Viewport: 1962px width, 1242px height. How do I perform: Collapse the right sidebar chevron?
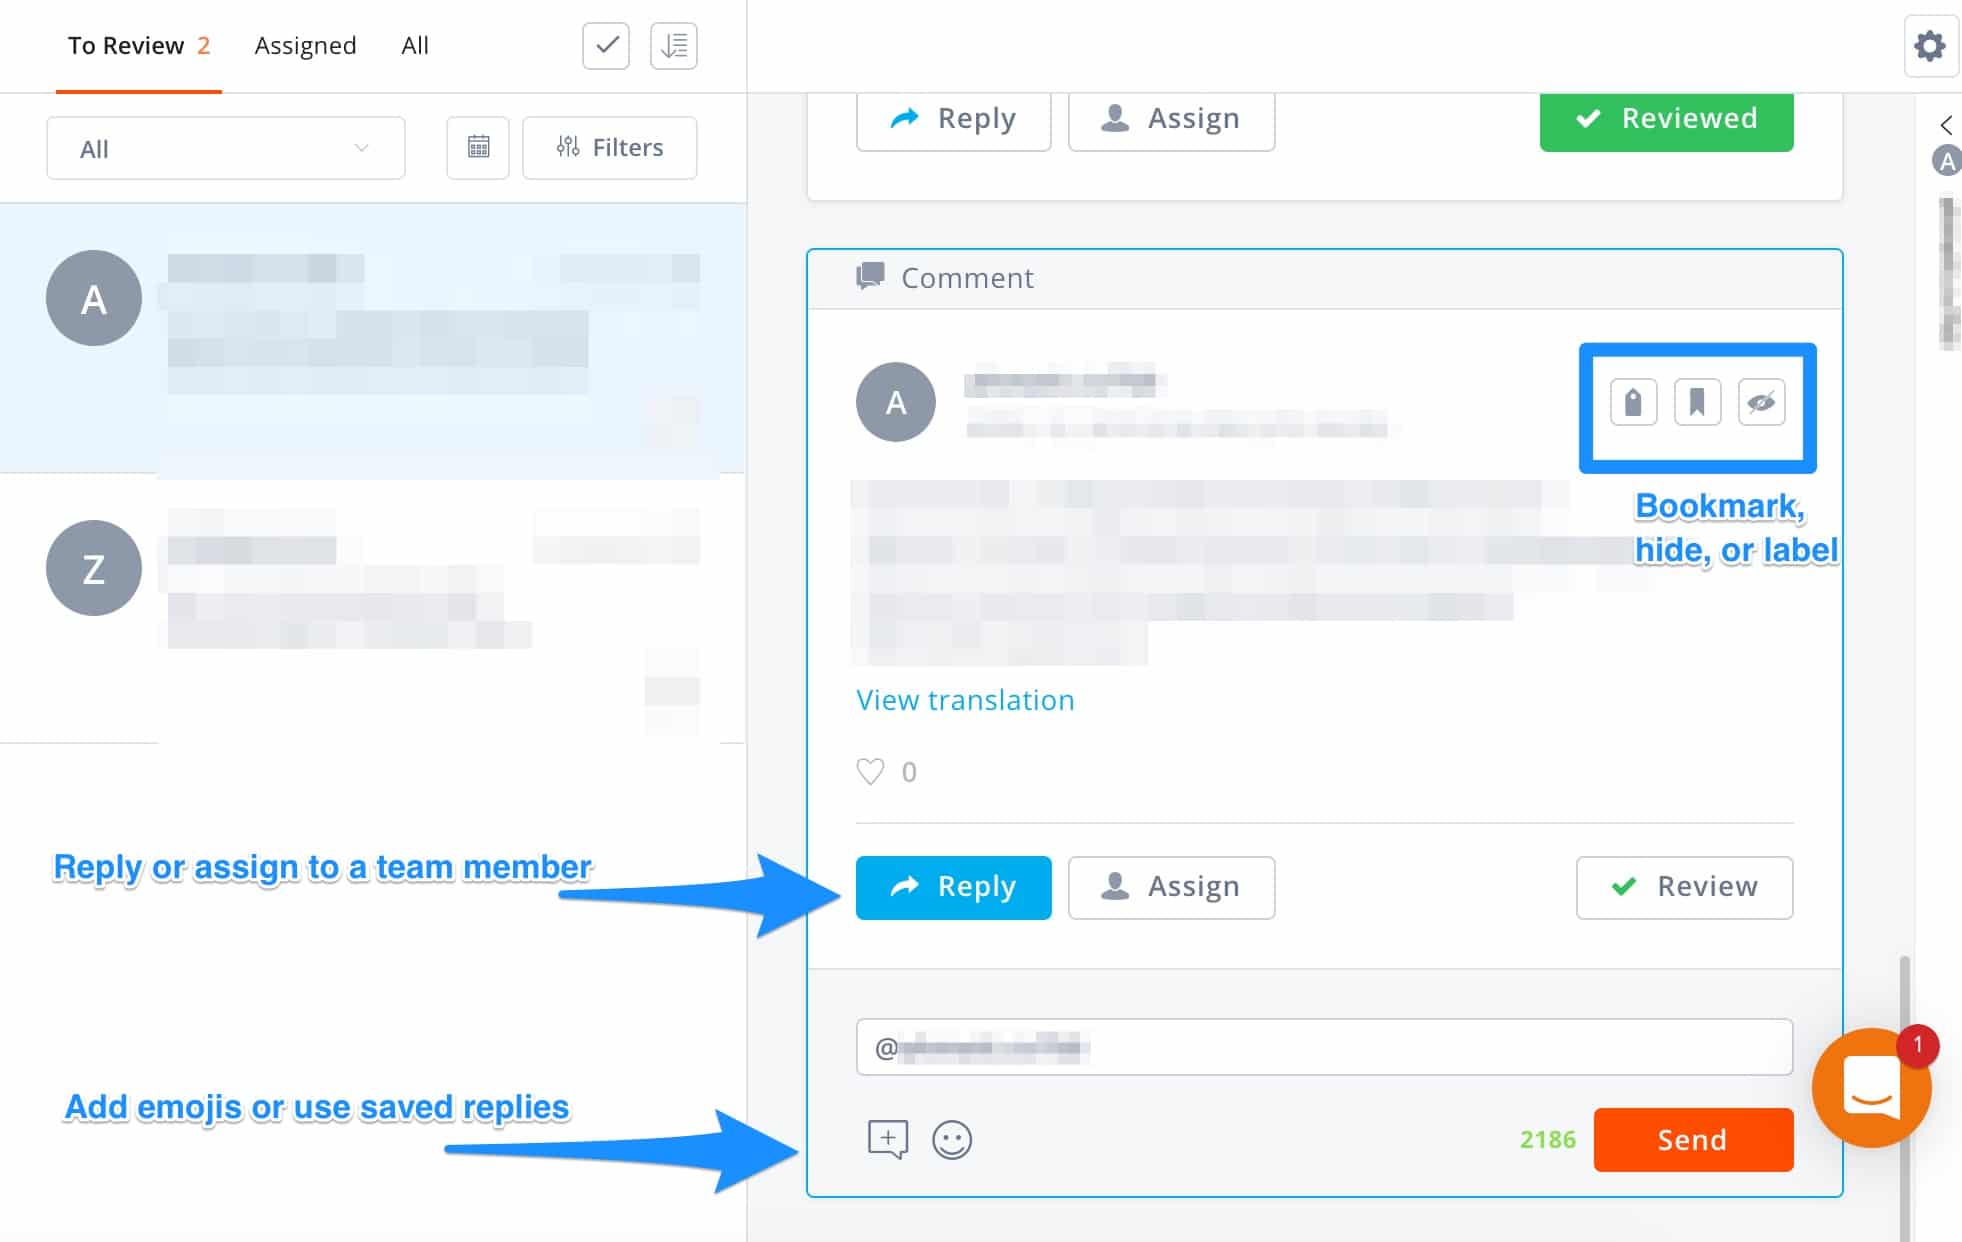(x=1945, y=125)
